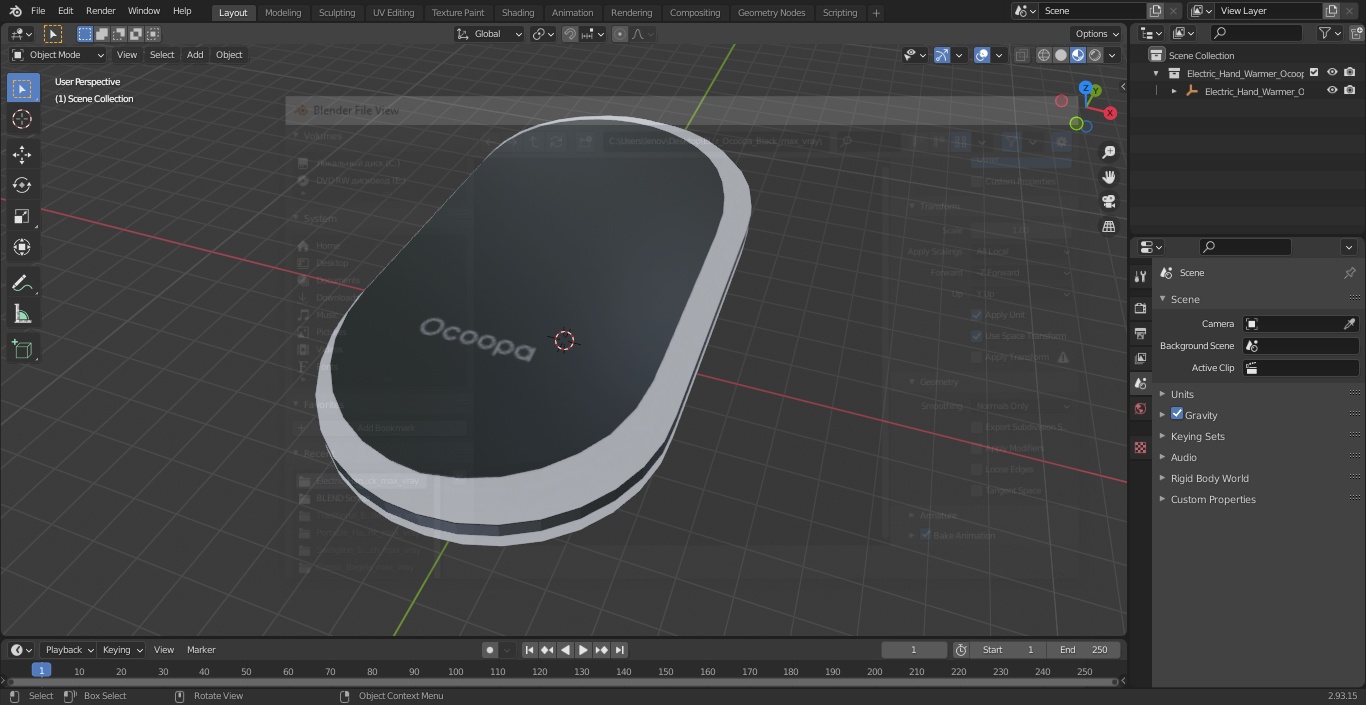Viewport: 1366px width, 705px height.
Task: Click the Blender logo menu icon
Action: 14,11
